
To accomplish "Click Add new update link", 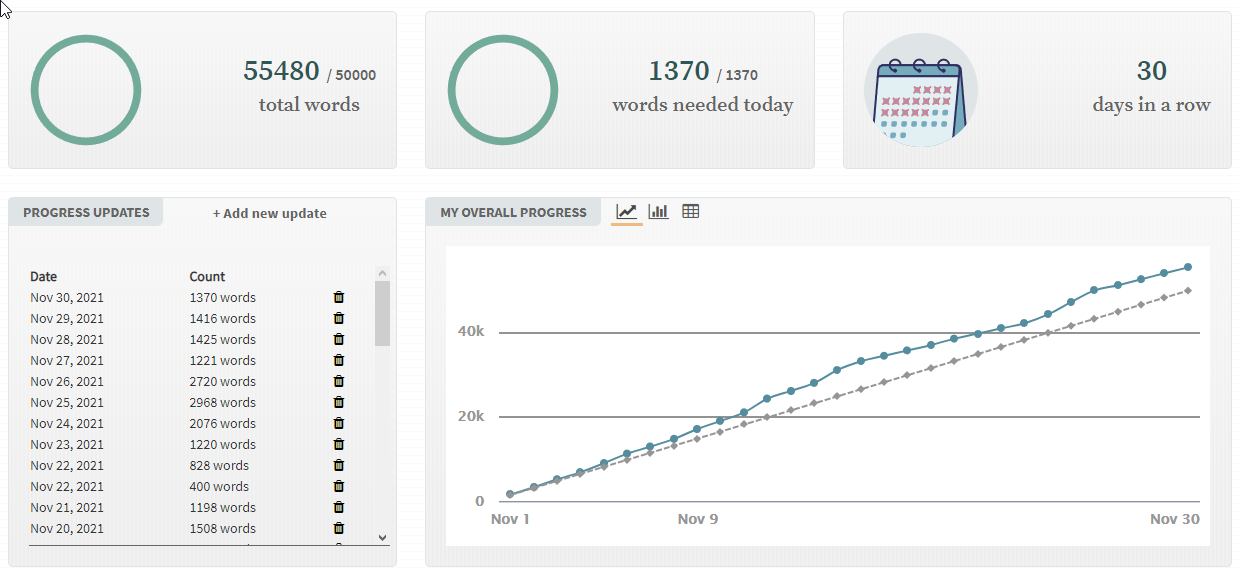I will coord(270,213).
